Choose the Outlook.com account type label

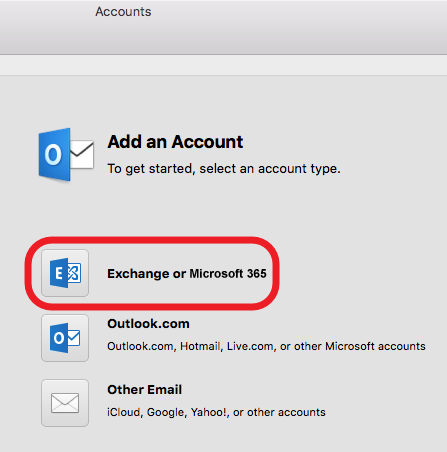(148, 324)
